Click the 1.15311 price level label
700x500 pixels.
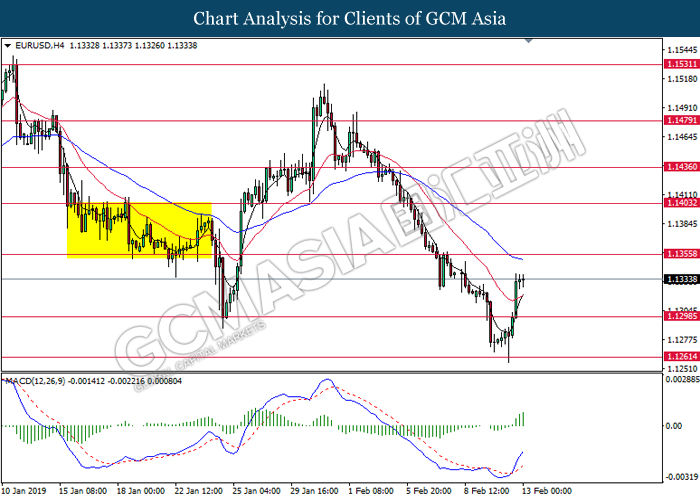682,64
